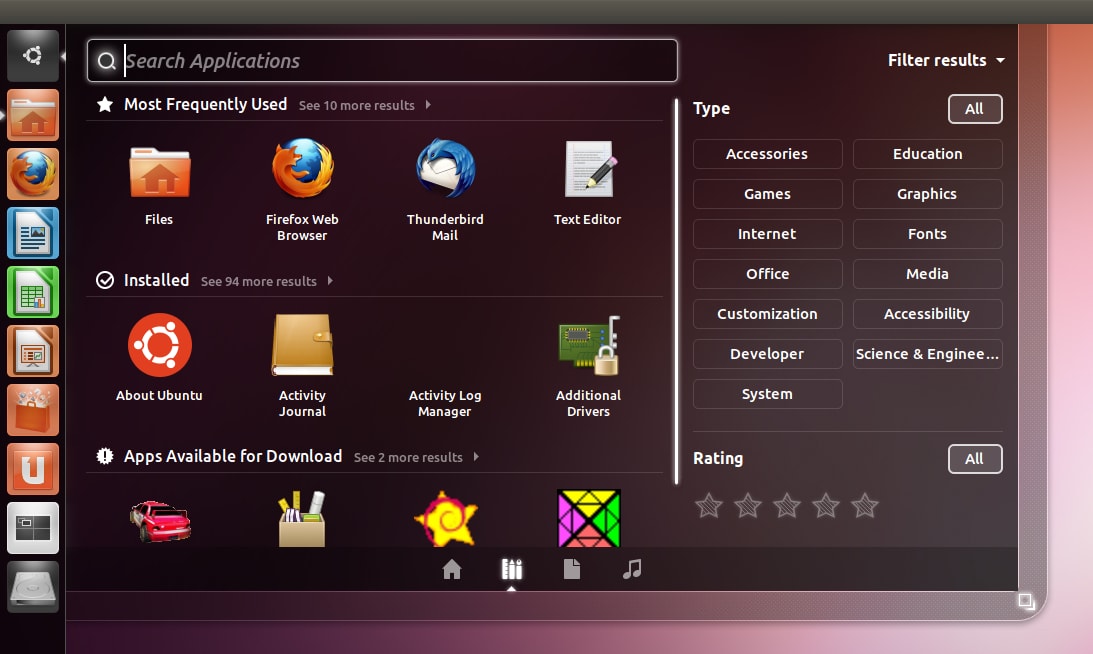Click the Dash resize corner icon
Image resolution: width=1093 pixels, height=654 pixels.
(x=1026, y=600)
